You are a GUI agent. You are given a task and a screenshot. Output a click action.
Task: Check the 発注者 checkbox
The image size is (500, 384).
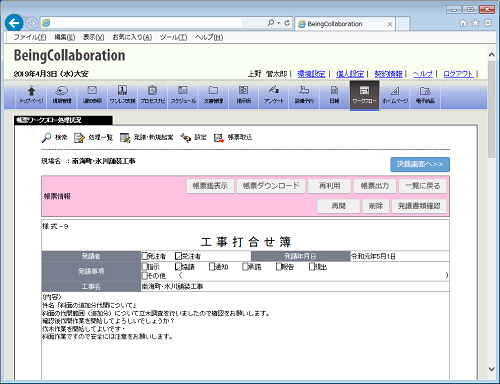[x=145, y=256]
